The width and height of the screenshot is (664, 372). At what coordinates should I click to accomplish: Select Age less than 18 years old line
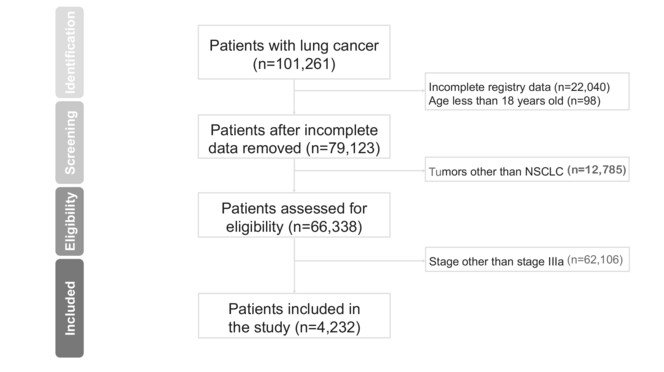point(515,101)
